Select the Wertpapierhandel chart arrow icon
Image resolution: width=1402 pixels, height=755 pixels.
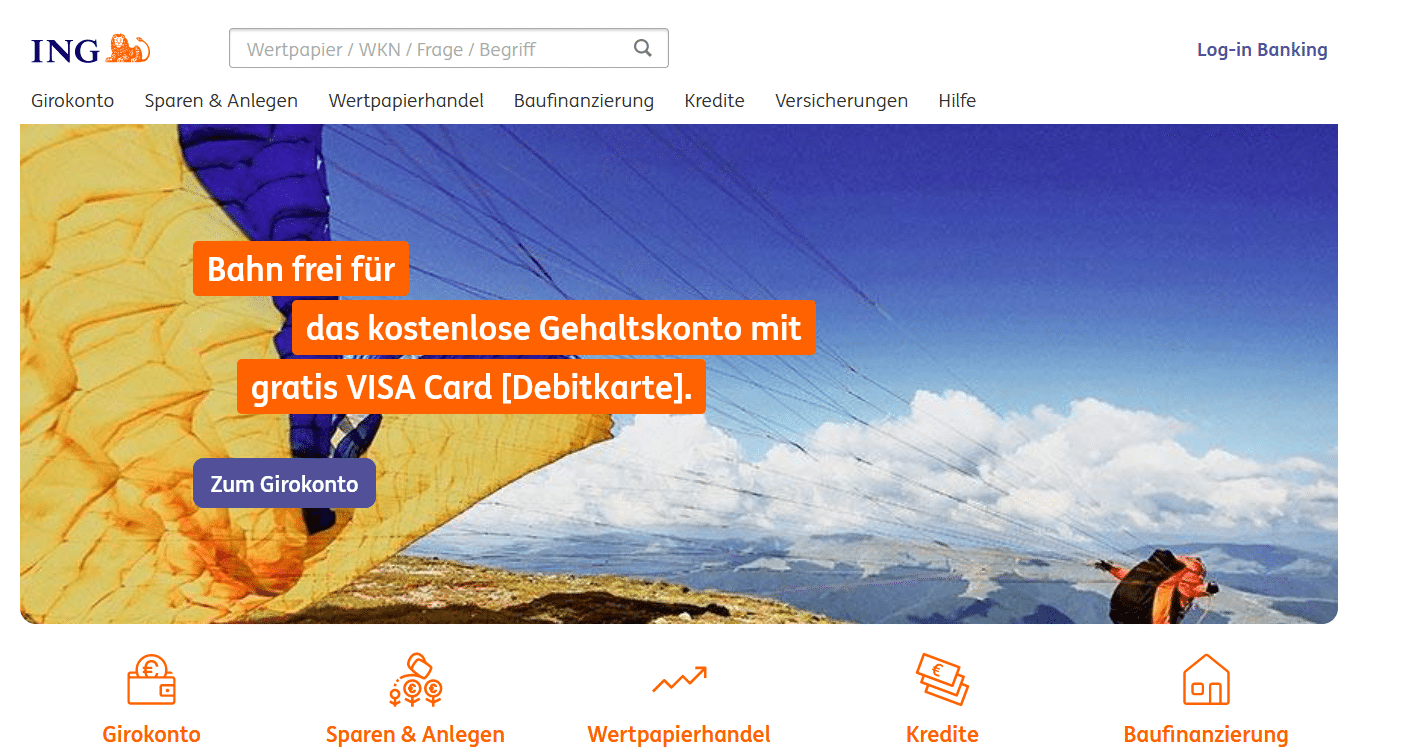click(x=679, y=680)
